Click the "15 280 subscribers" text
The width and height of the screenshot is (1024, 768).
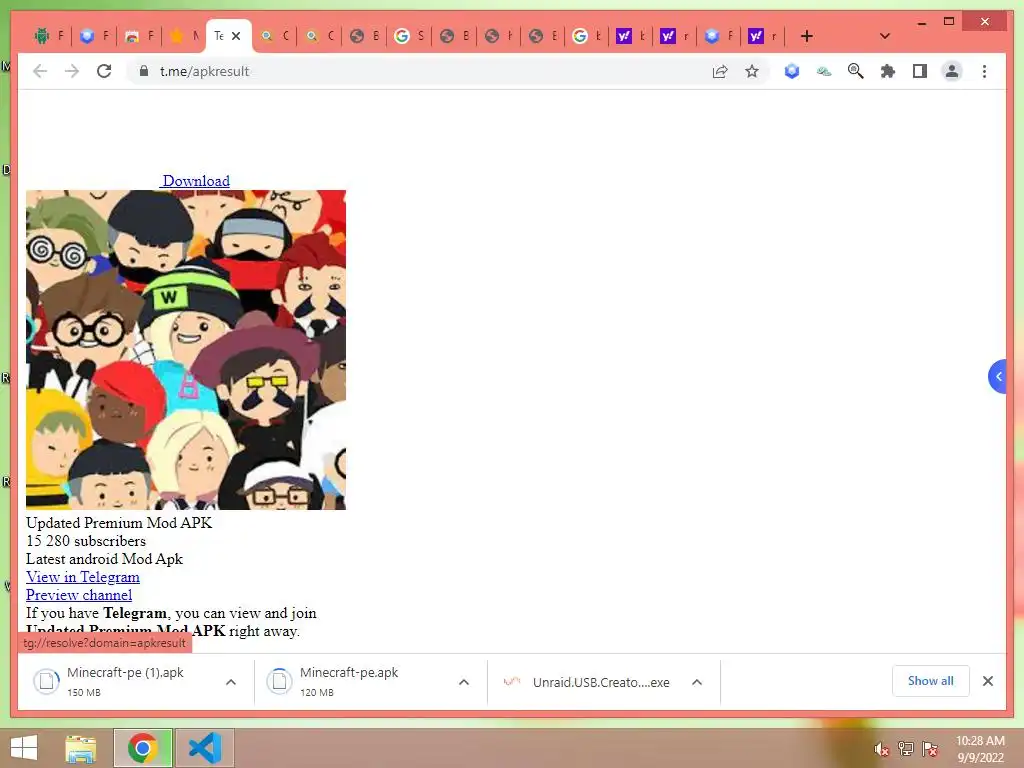[x=86, y=541]
